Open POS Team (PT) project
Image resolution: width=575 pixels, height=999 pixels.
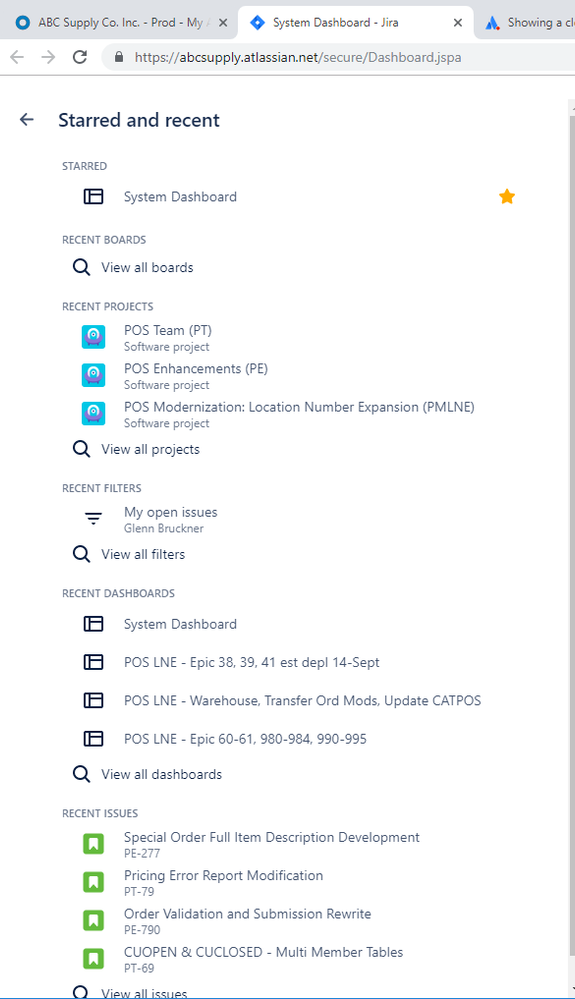(x=168, y=331)
